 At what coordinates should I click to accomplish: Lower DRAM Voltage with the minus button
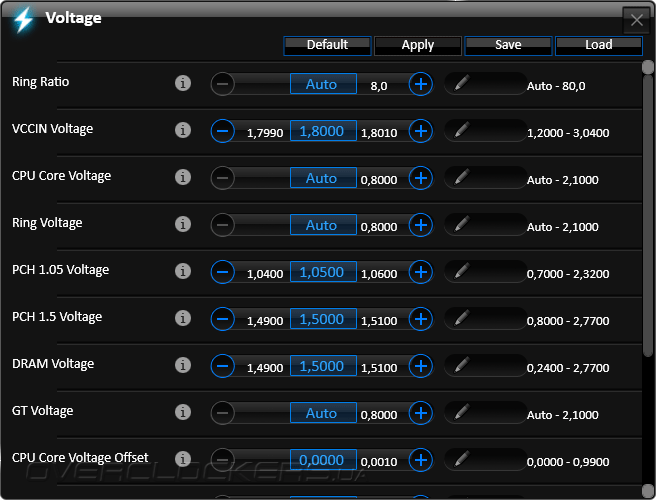tap(223, 366)
